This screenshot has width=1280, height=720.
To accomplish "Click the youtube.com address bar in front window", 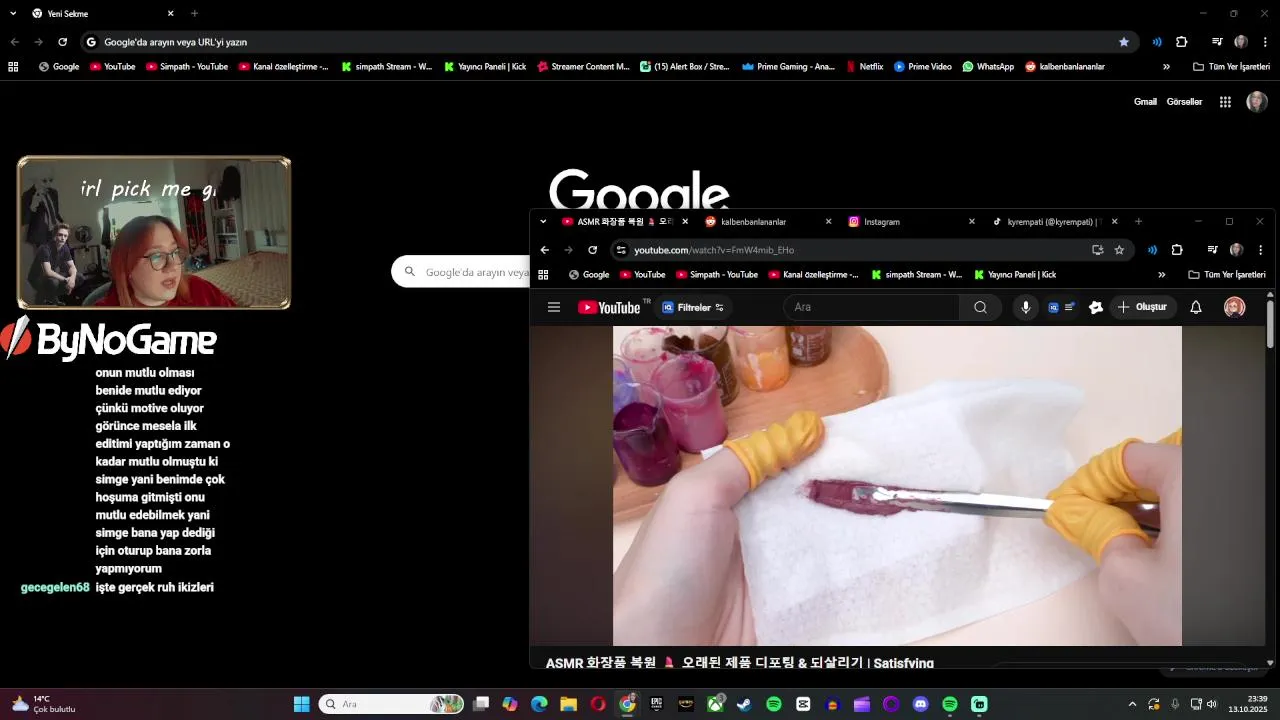I will coord(858,250).
